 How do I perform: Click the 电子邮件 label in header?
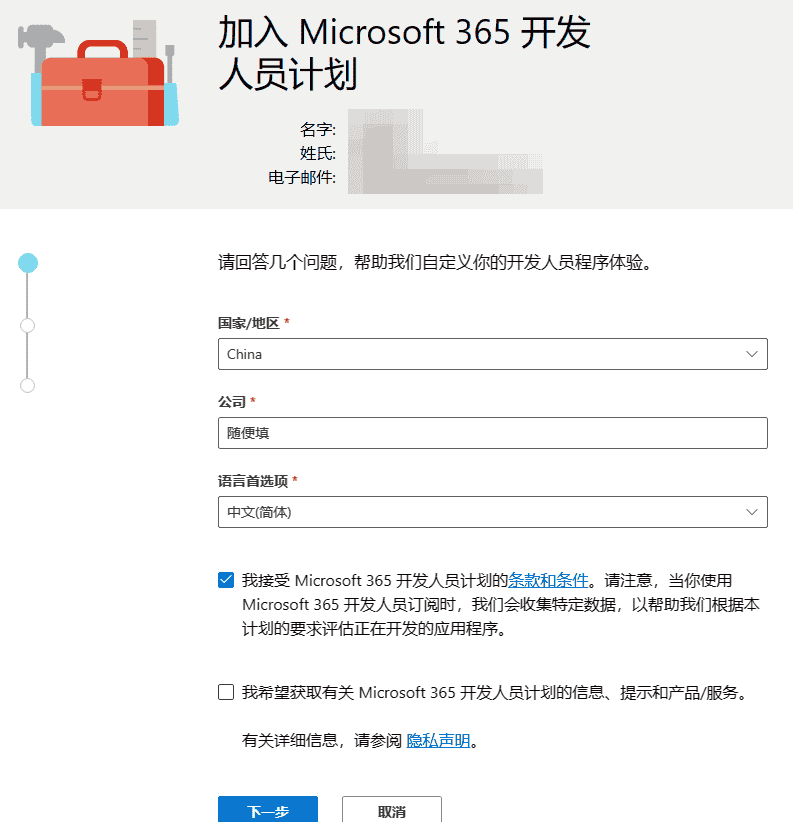click(302, 178)
